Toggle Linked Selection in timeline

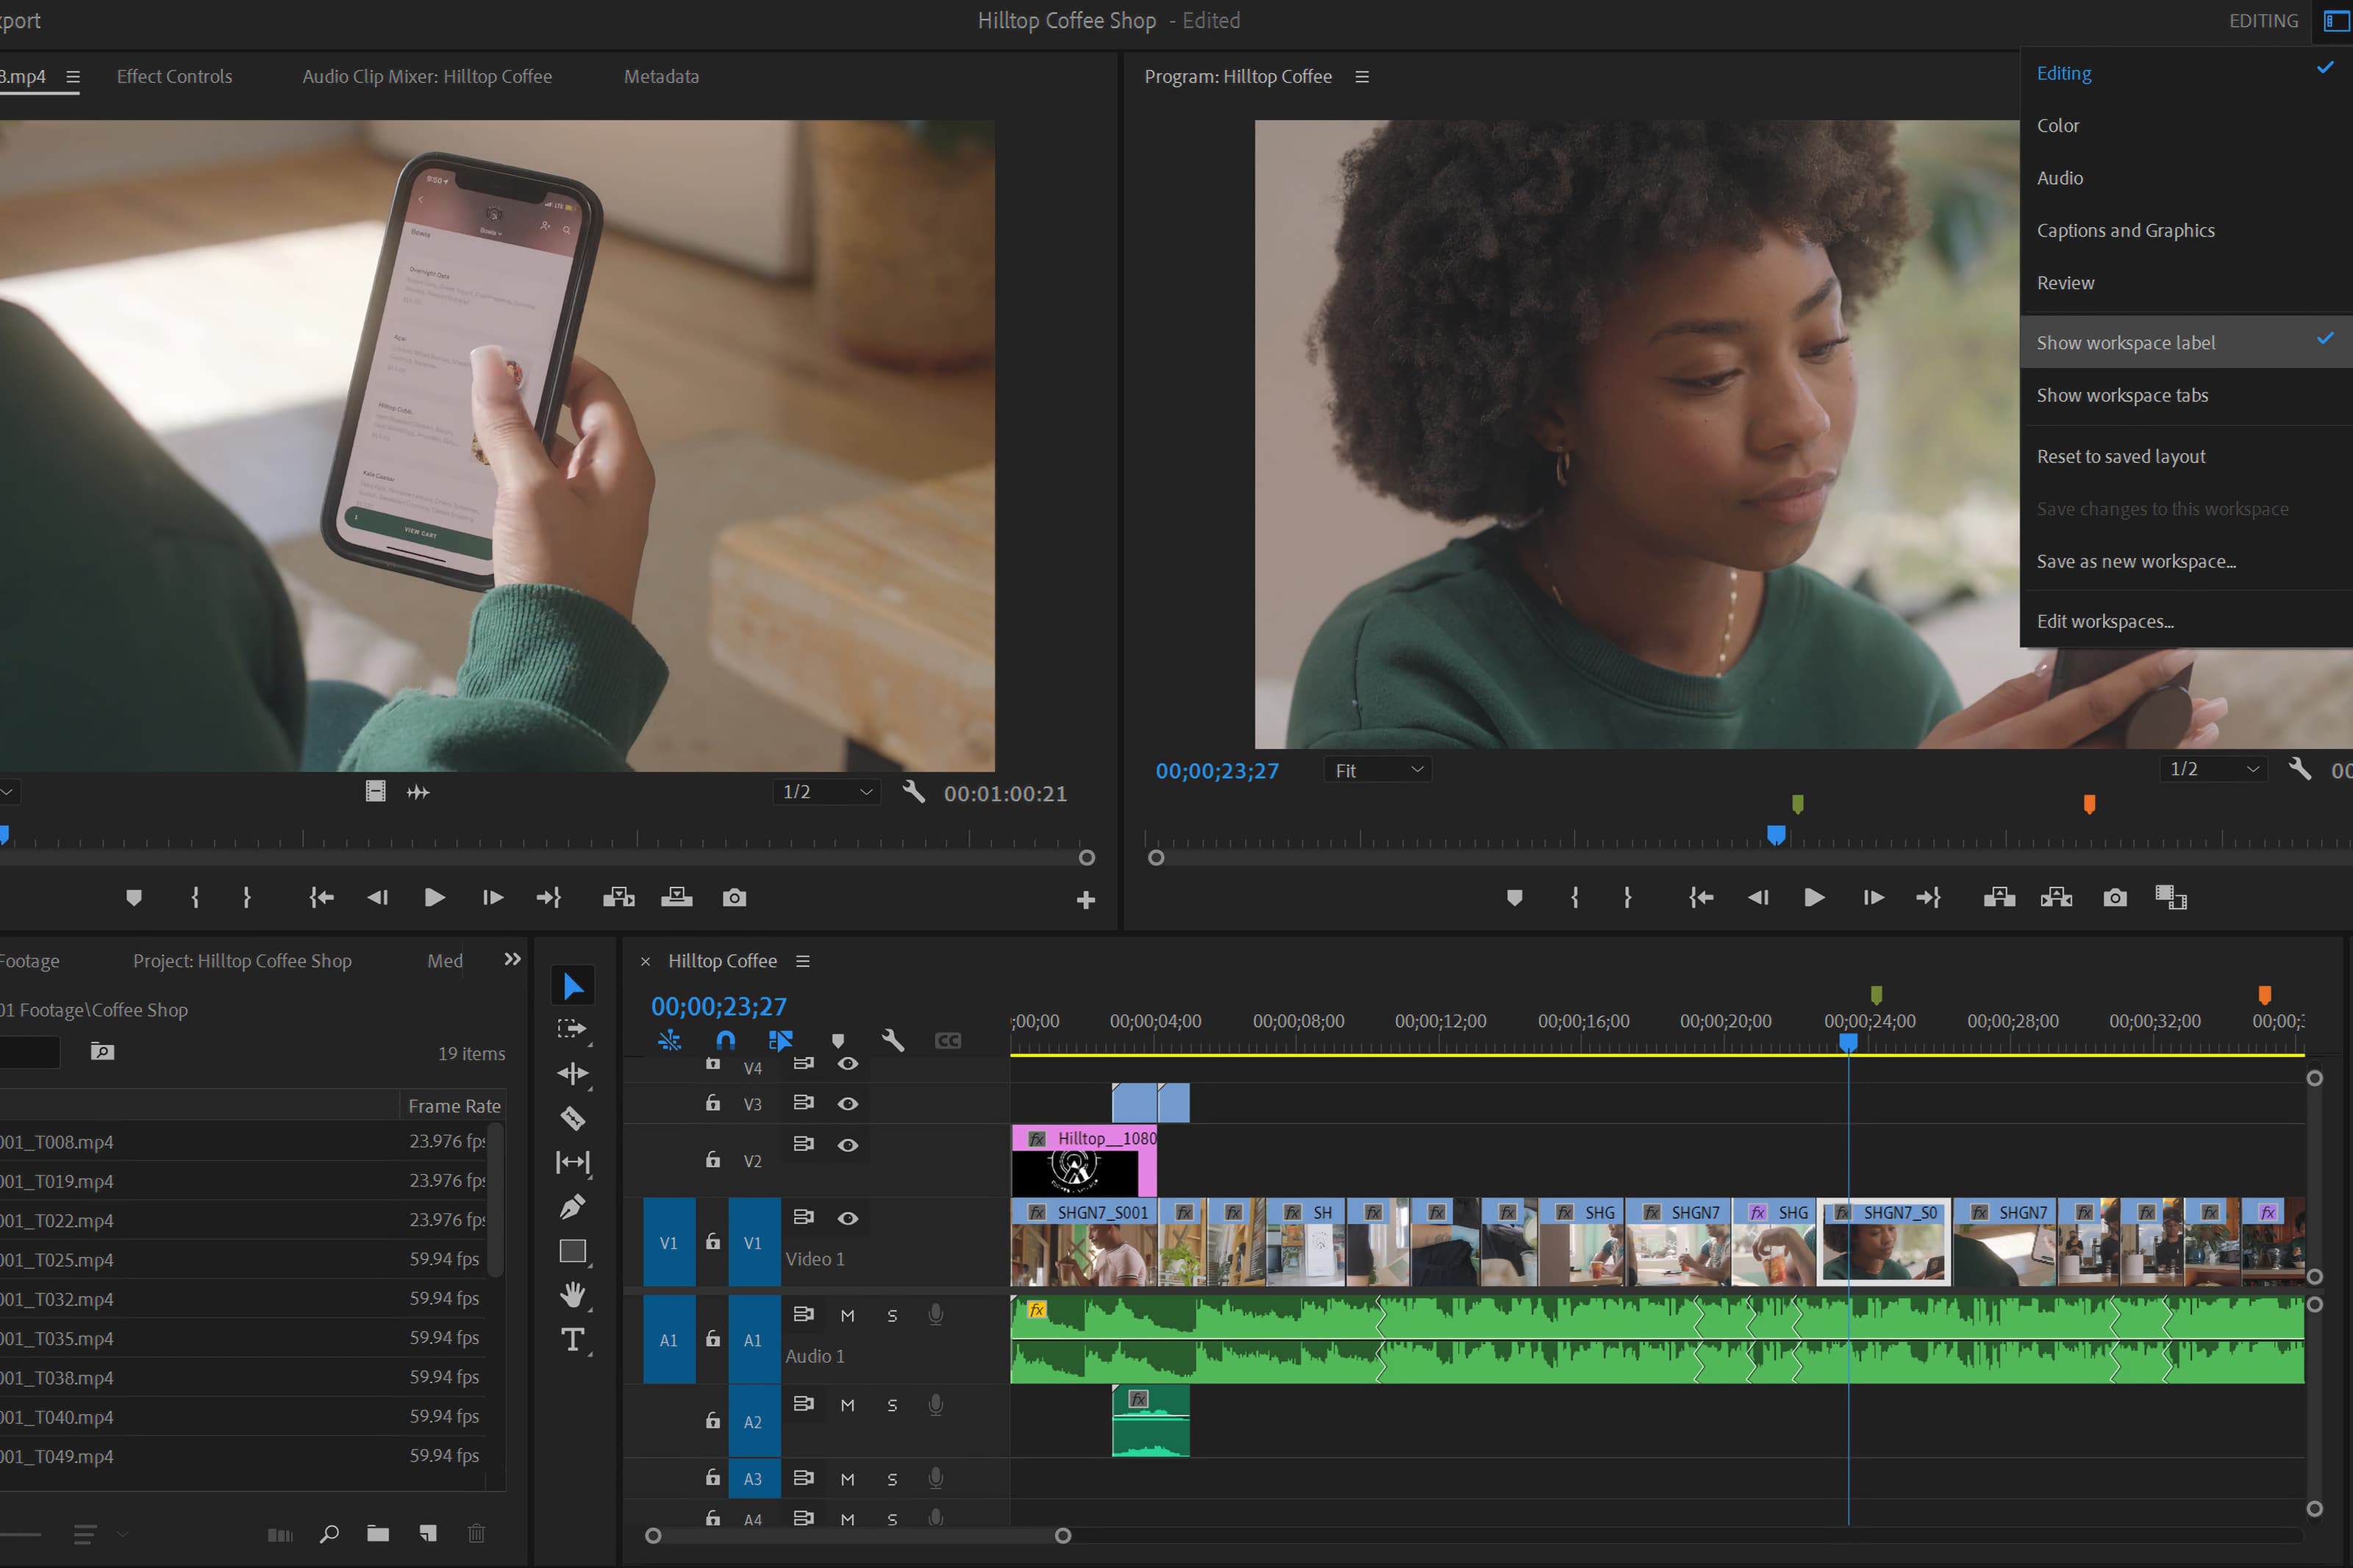[780, 1041]
